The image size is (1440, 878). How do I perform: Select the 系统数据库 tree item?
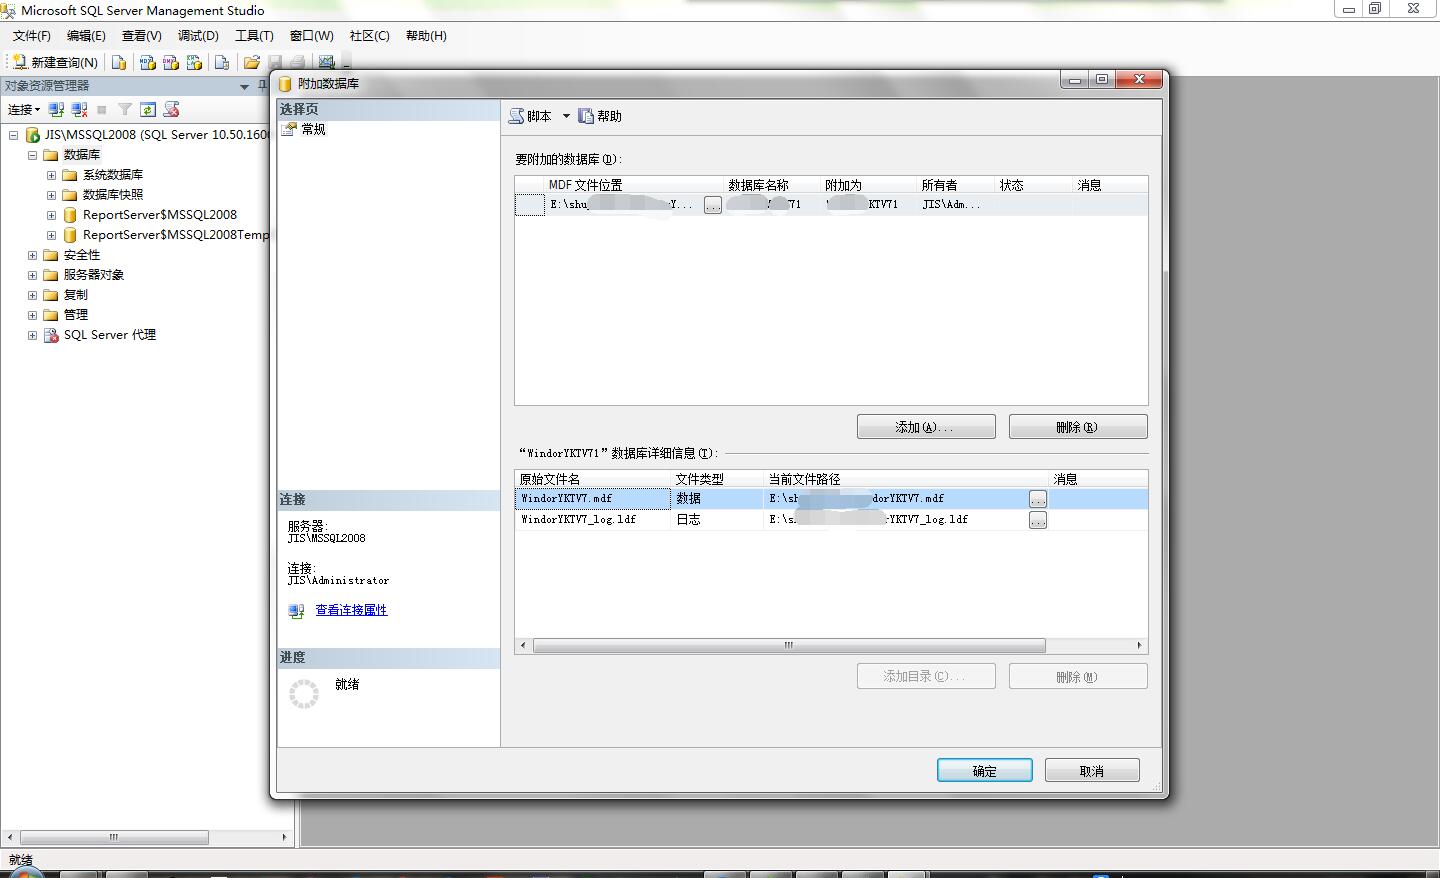[x=113, y=175]
